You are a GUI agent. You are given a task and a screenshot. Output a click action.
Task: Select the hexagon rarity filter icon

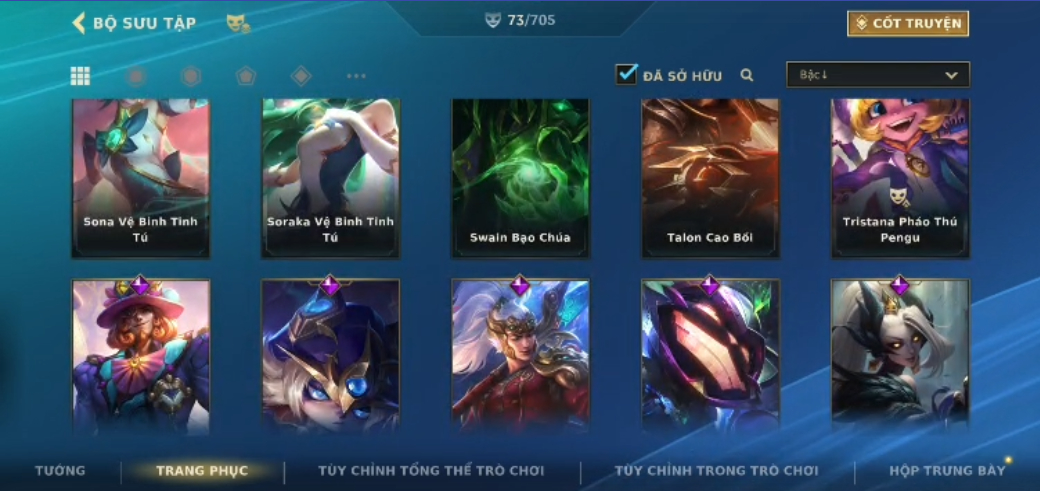click(x=191, y=76)
